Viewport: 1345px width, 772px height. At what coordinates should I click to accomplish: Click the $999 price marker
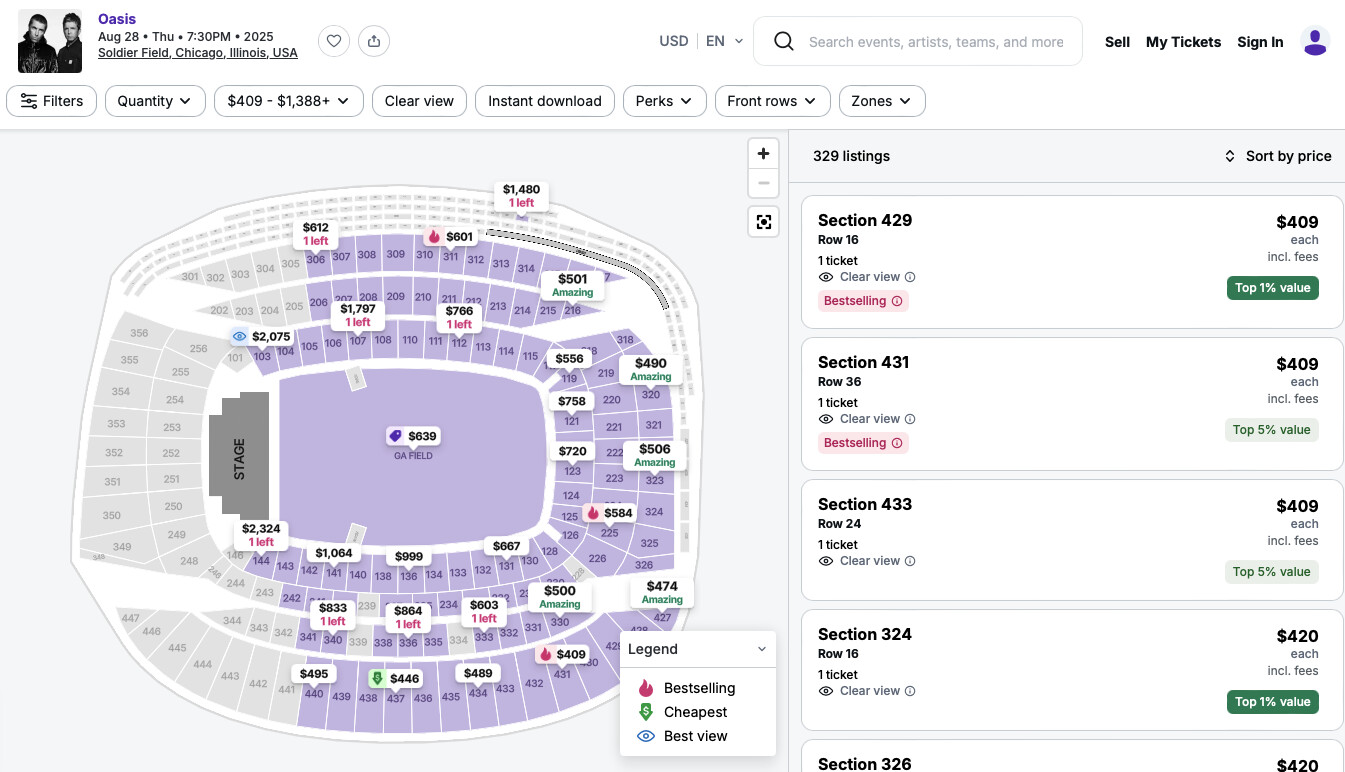pyautogui.click(x=409, y=556)
